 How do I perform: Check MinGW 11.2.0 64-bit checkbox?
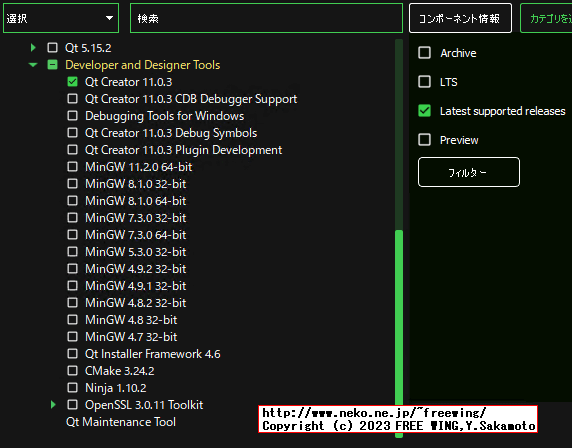tap(73, 167)
